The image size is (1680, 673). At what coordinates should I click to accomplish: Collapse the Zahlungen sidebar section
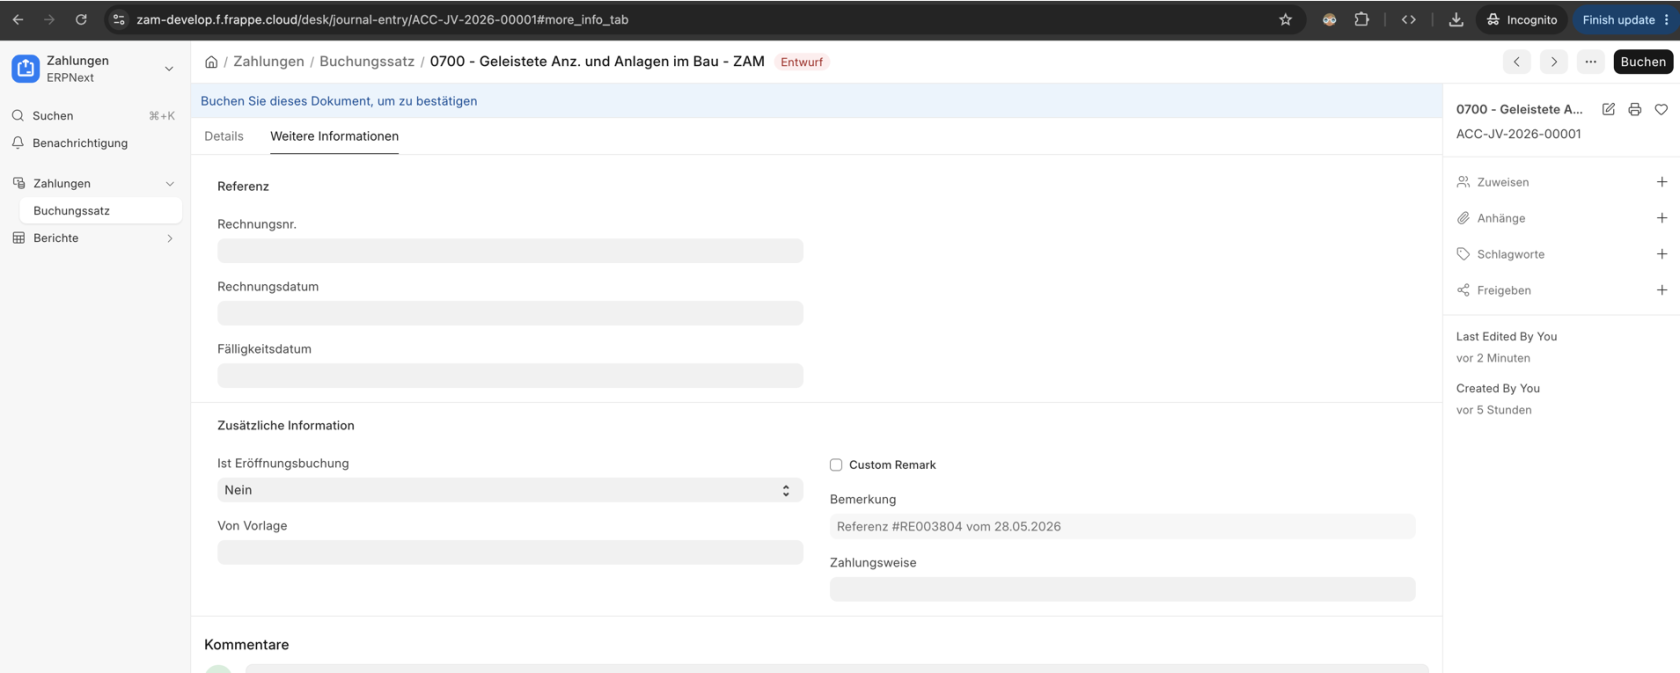170,184
